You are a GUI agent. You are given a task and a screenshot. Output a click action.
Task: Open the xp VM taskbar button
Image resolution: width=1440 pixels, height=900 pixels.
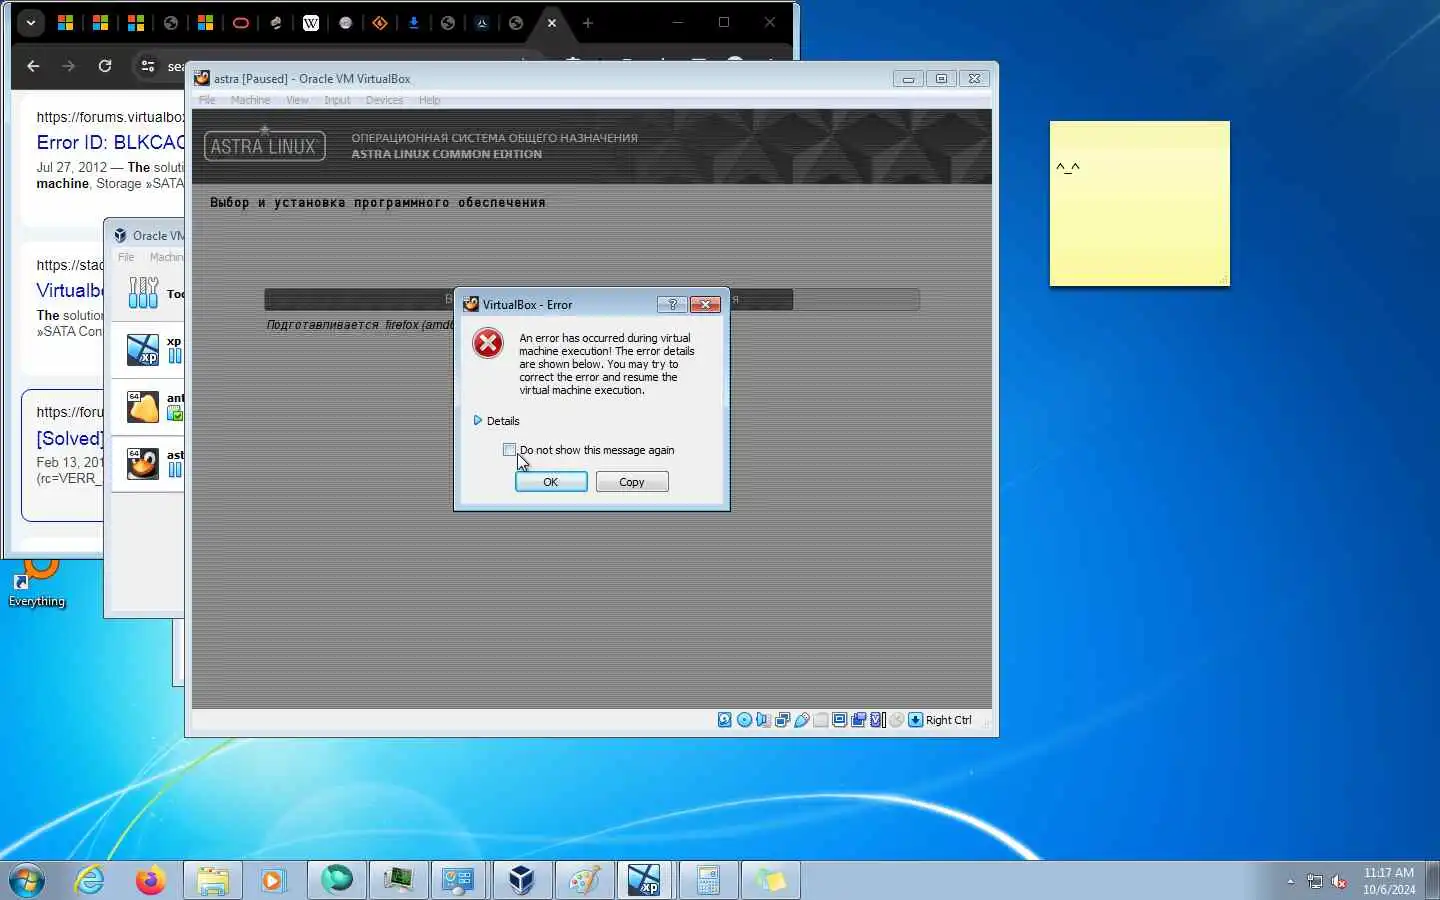[644, 881]
